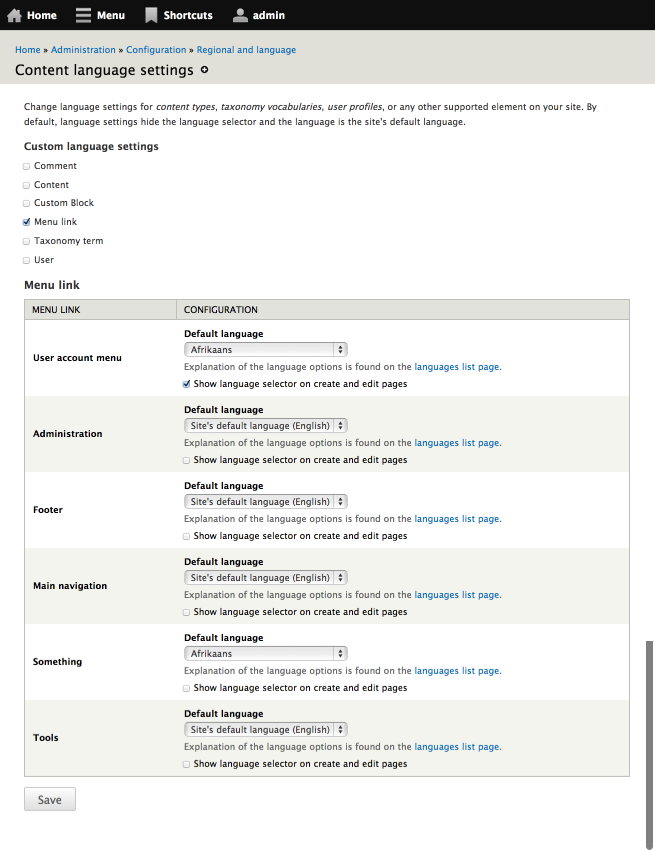Open the Shortcuts menu in the toolbar

178,14
